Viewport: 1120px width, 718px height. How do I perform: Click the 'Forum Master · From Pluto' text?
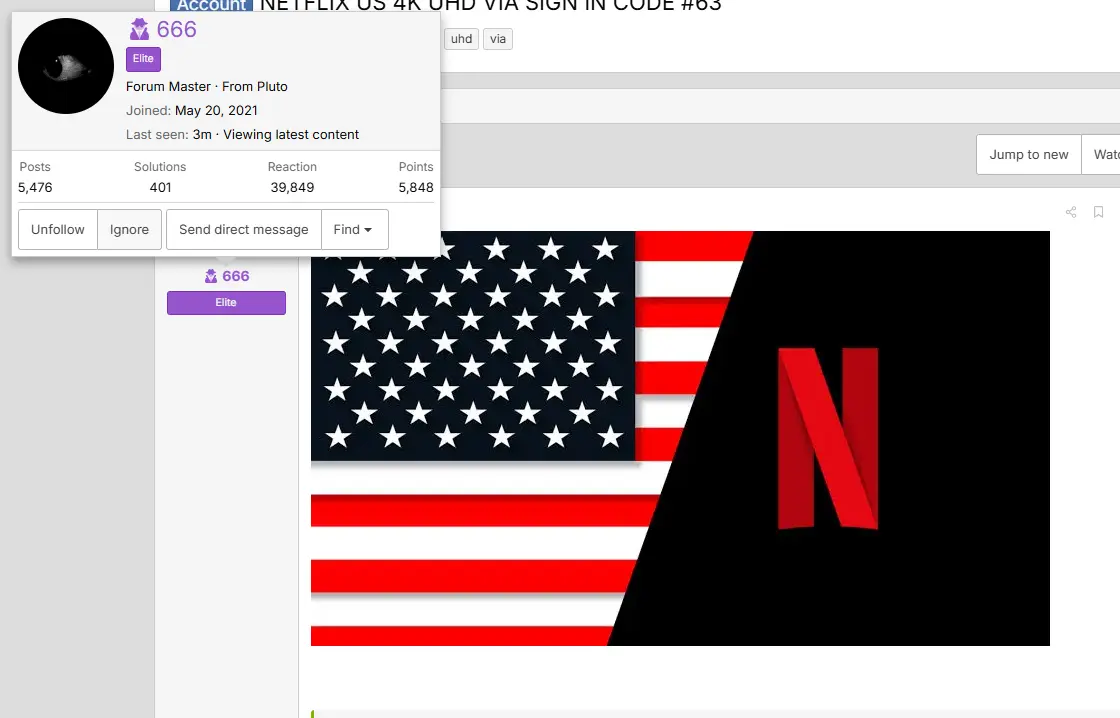coord(207,86)
